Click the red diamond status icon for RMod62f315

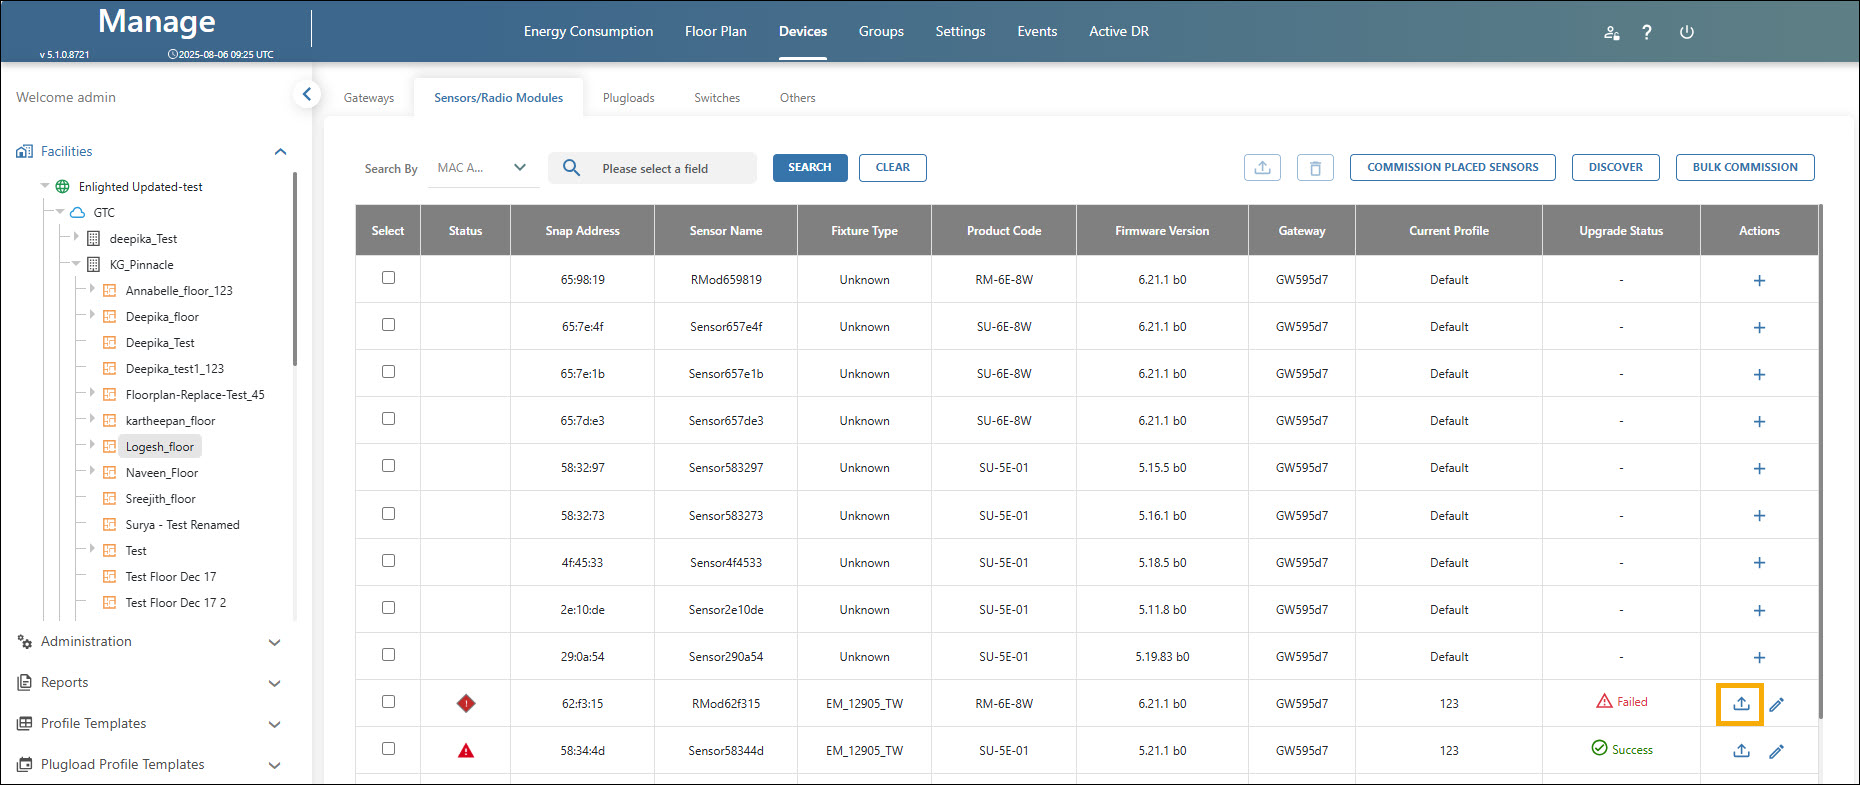(x=466, y=703)
